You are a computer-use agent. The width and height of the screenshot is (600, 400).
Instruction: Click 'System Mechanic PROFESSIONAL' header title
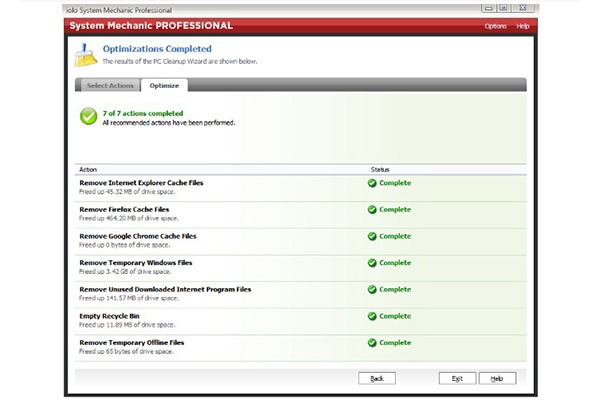151,26
